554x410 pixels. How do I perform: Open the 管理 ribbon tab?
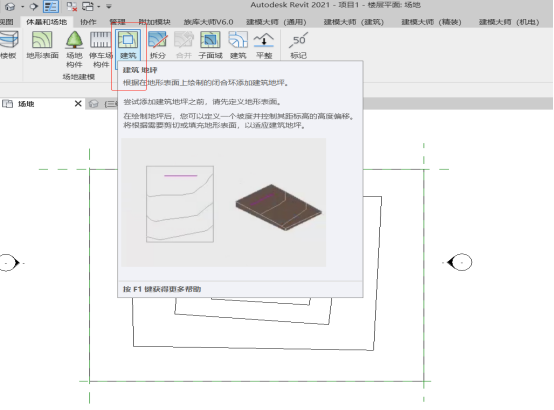pyautogui.click(x=117, y=22)
